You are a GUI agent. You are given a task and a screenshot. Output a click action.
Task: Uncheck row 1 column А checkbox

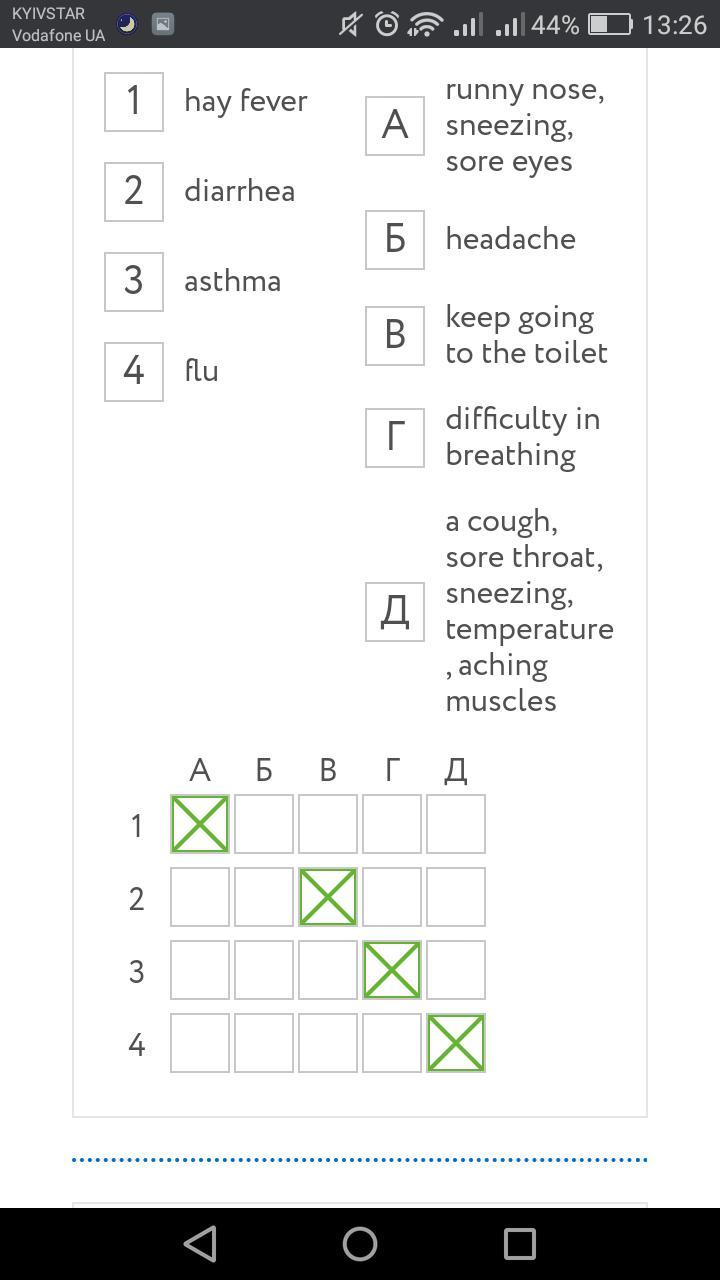point(200,824)
